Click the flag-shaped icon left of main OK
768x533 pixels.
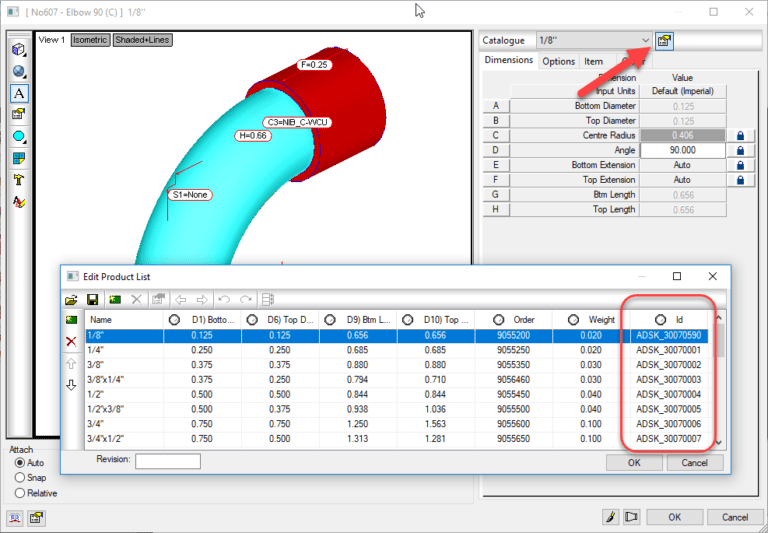click(632, 517)
